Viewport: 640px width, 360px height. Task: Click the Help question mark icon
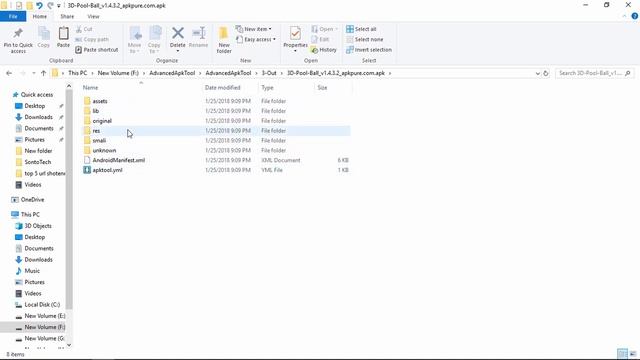click(635, 16)
